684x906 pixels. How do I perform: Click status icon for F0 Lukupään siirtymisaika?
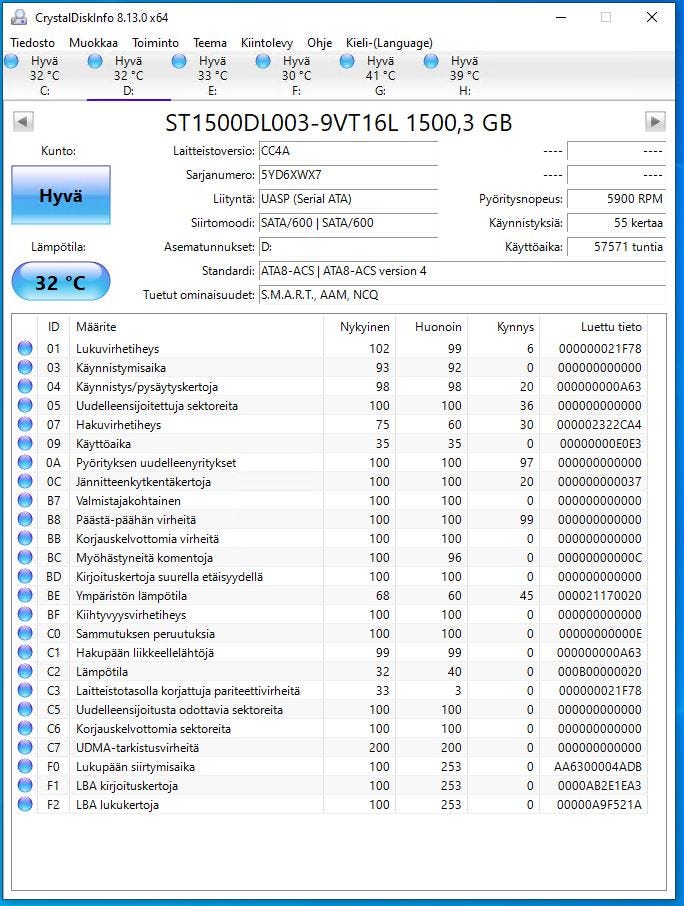tap(25, 767)
